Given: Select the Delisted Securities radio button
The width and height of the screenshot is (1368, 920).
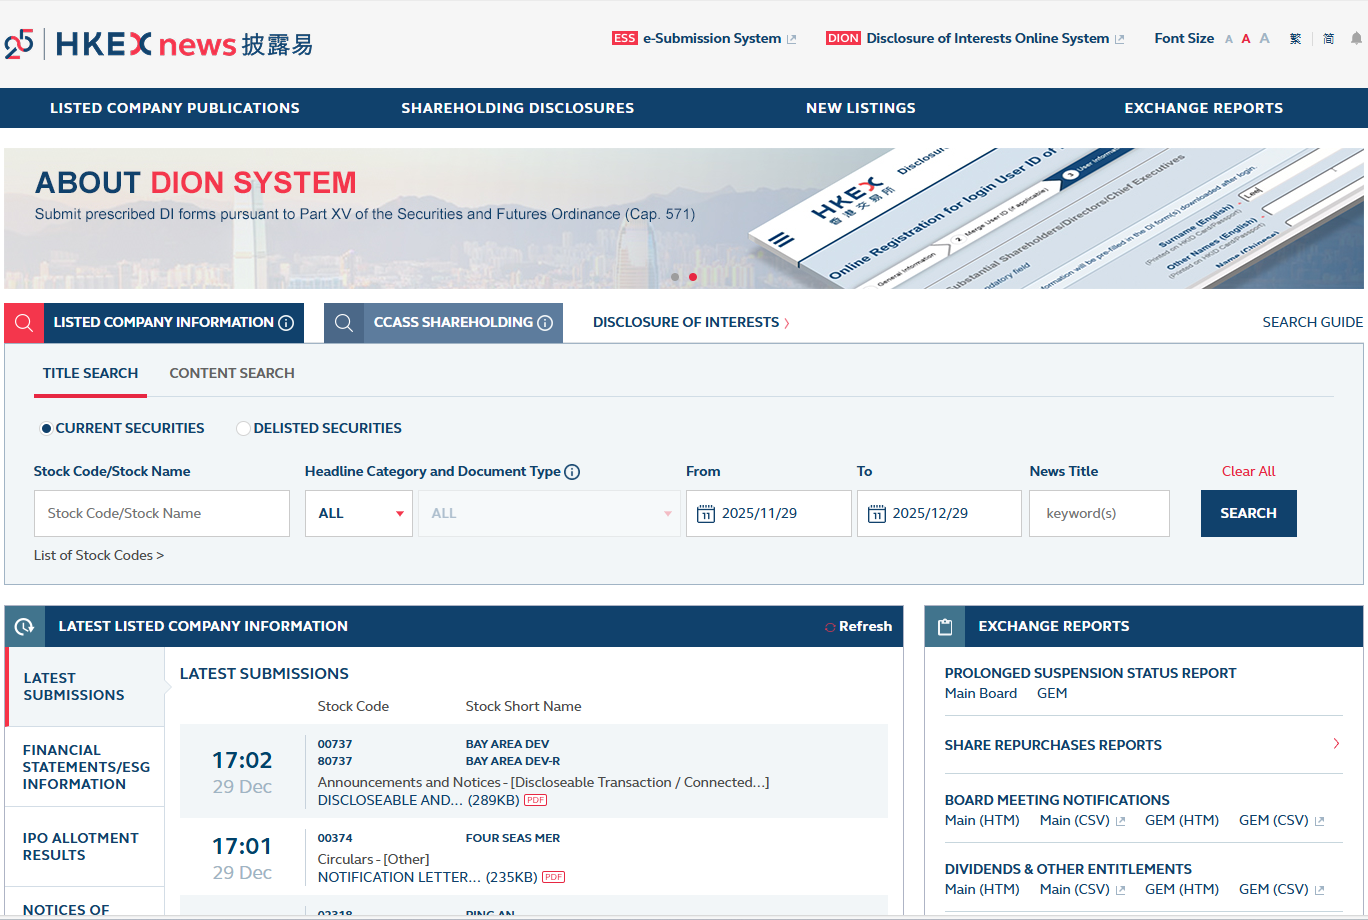Looking at the screenshot, I should pyautogui.click(x=243, y=428).
